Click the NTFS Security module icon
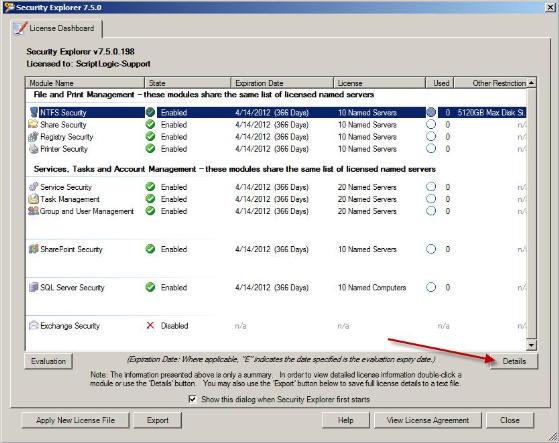Viewport: 559px width, 443px height. [34, 112]
